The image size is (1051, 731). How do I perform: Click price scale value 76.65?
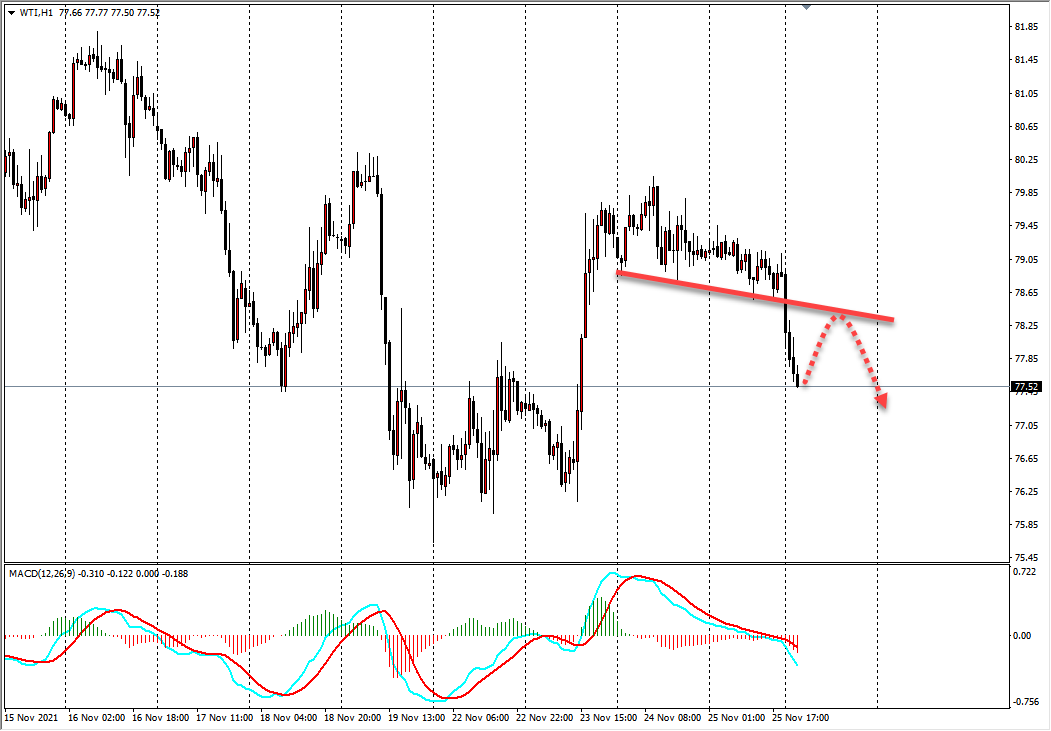click(x=1026, y=458)
